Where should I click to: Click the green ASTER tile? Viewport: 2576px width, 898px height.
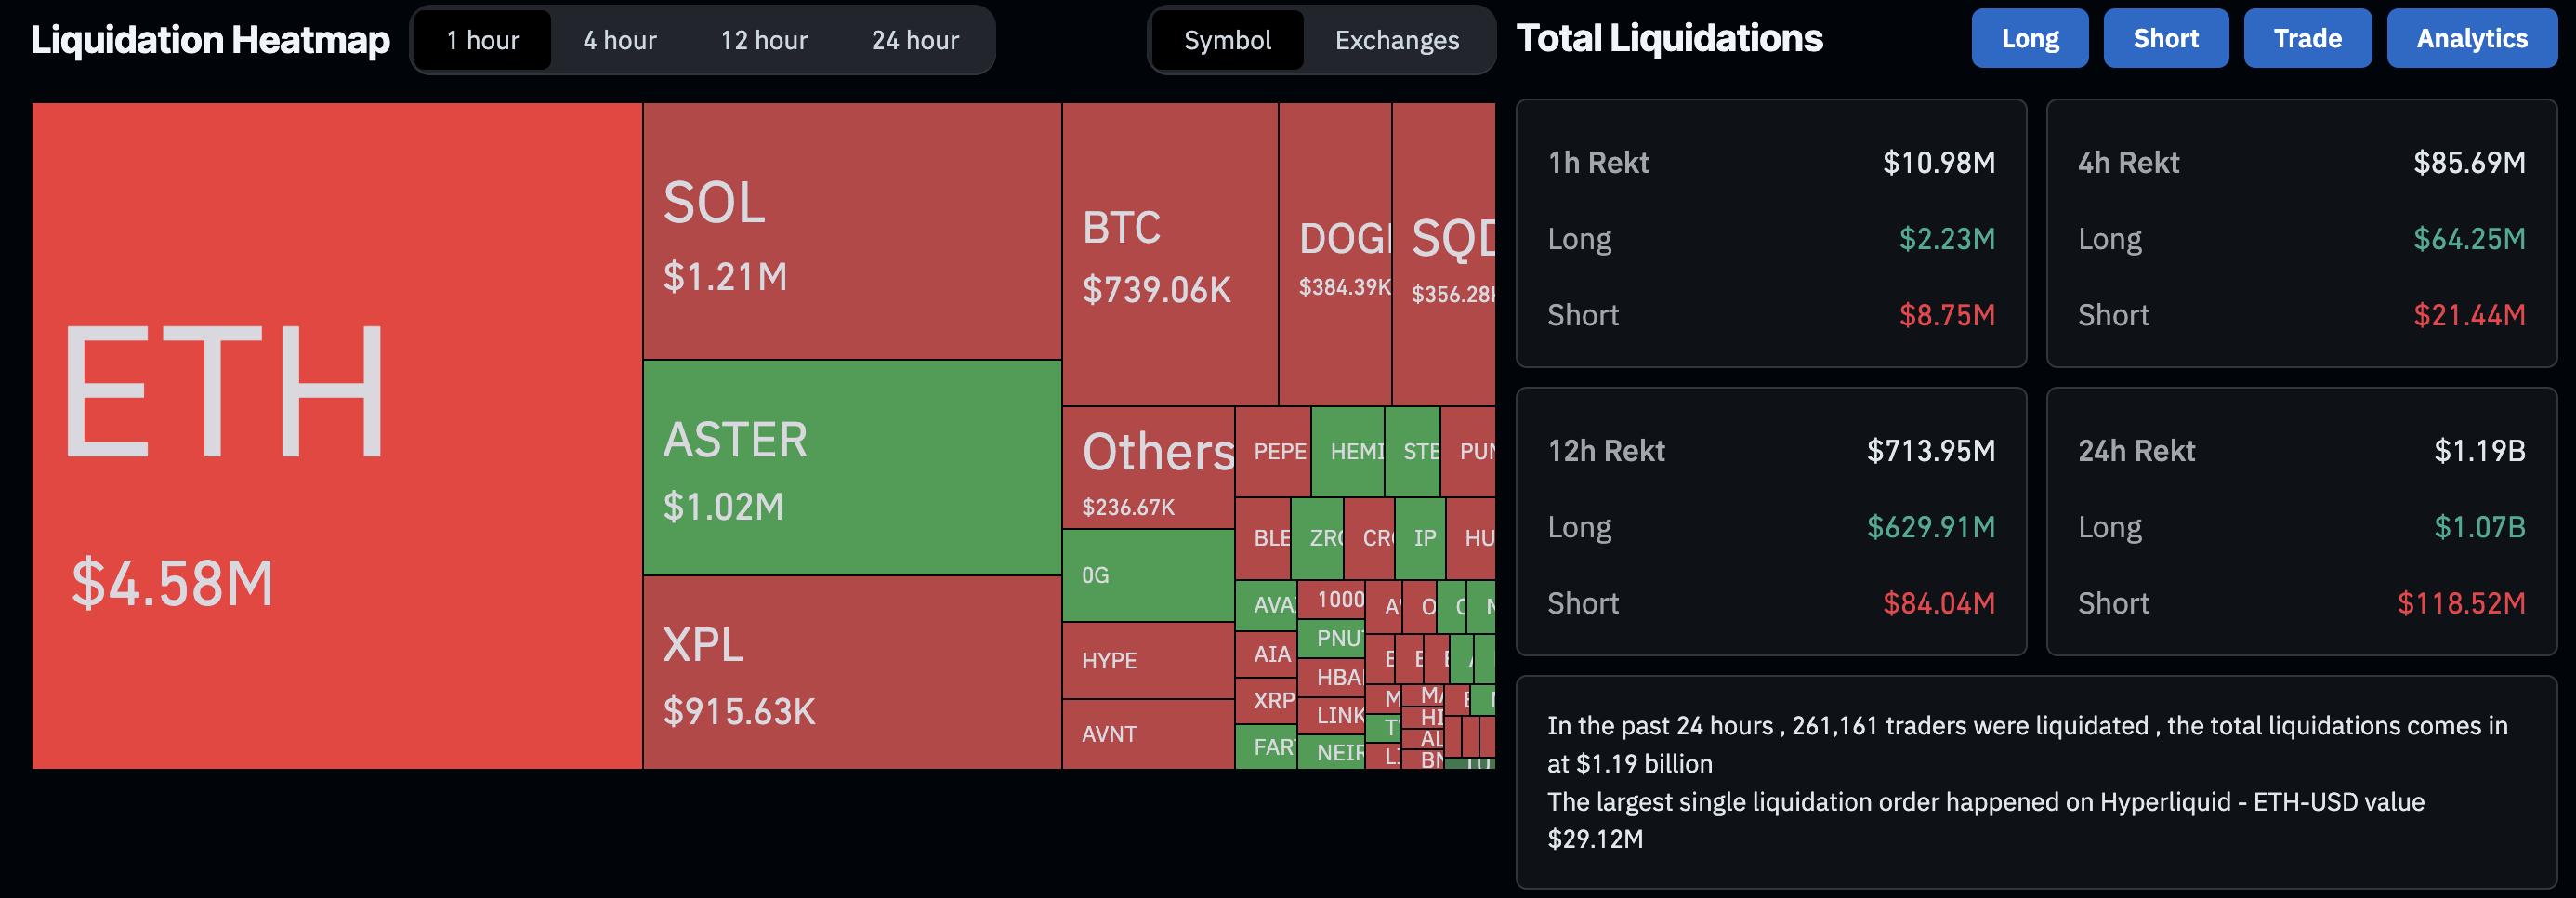851,467
